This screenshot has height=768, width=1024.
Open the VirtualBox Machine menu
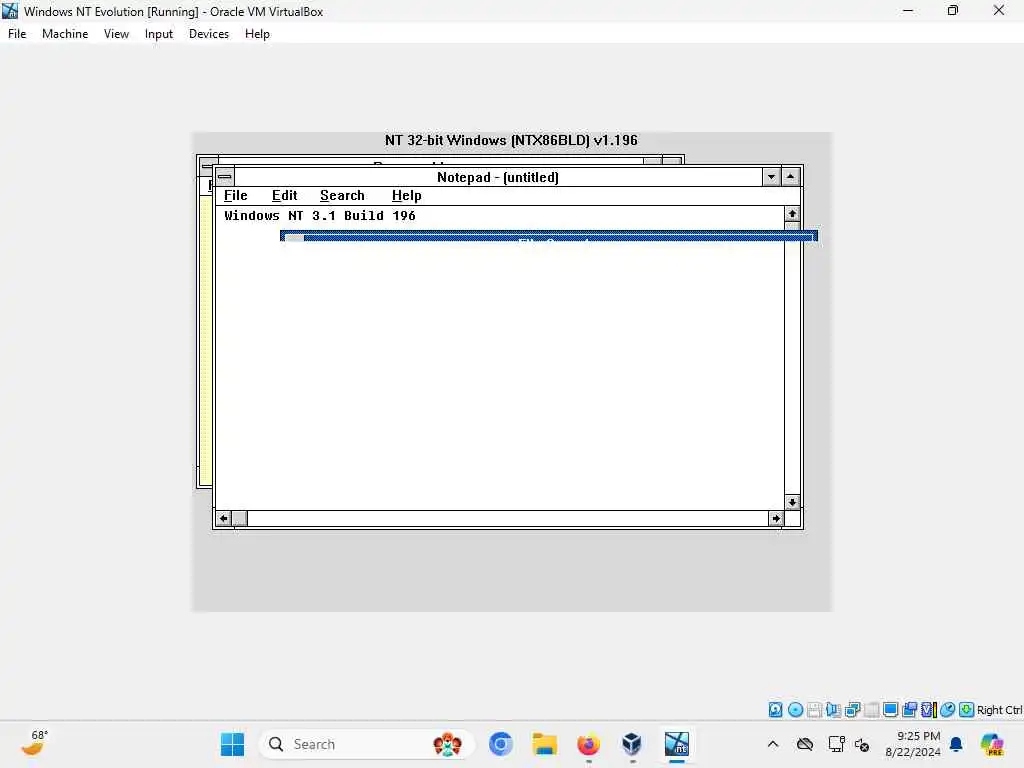65,34
